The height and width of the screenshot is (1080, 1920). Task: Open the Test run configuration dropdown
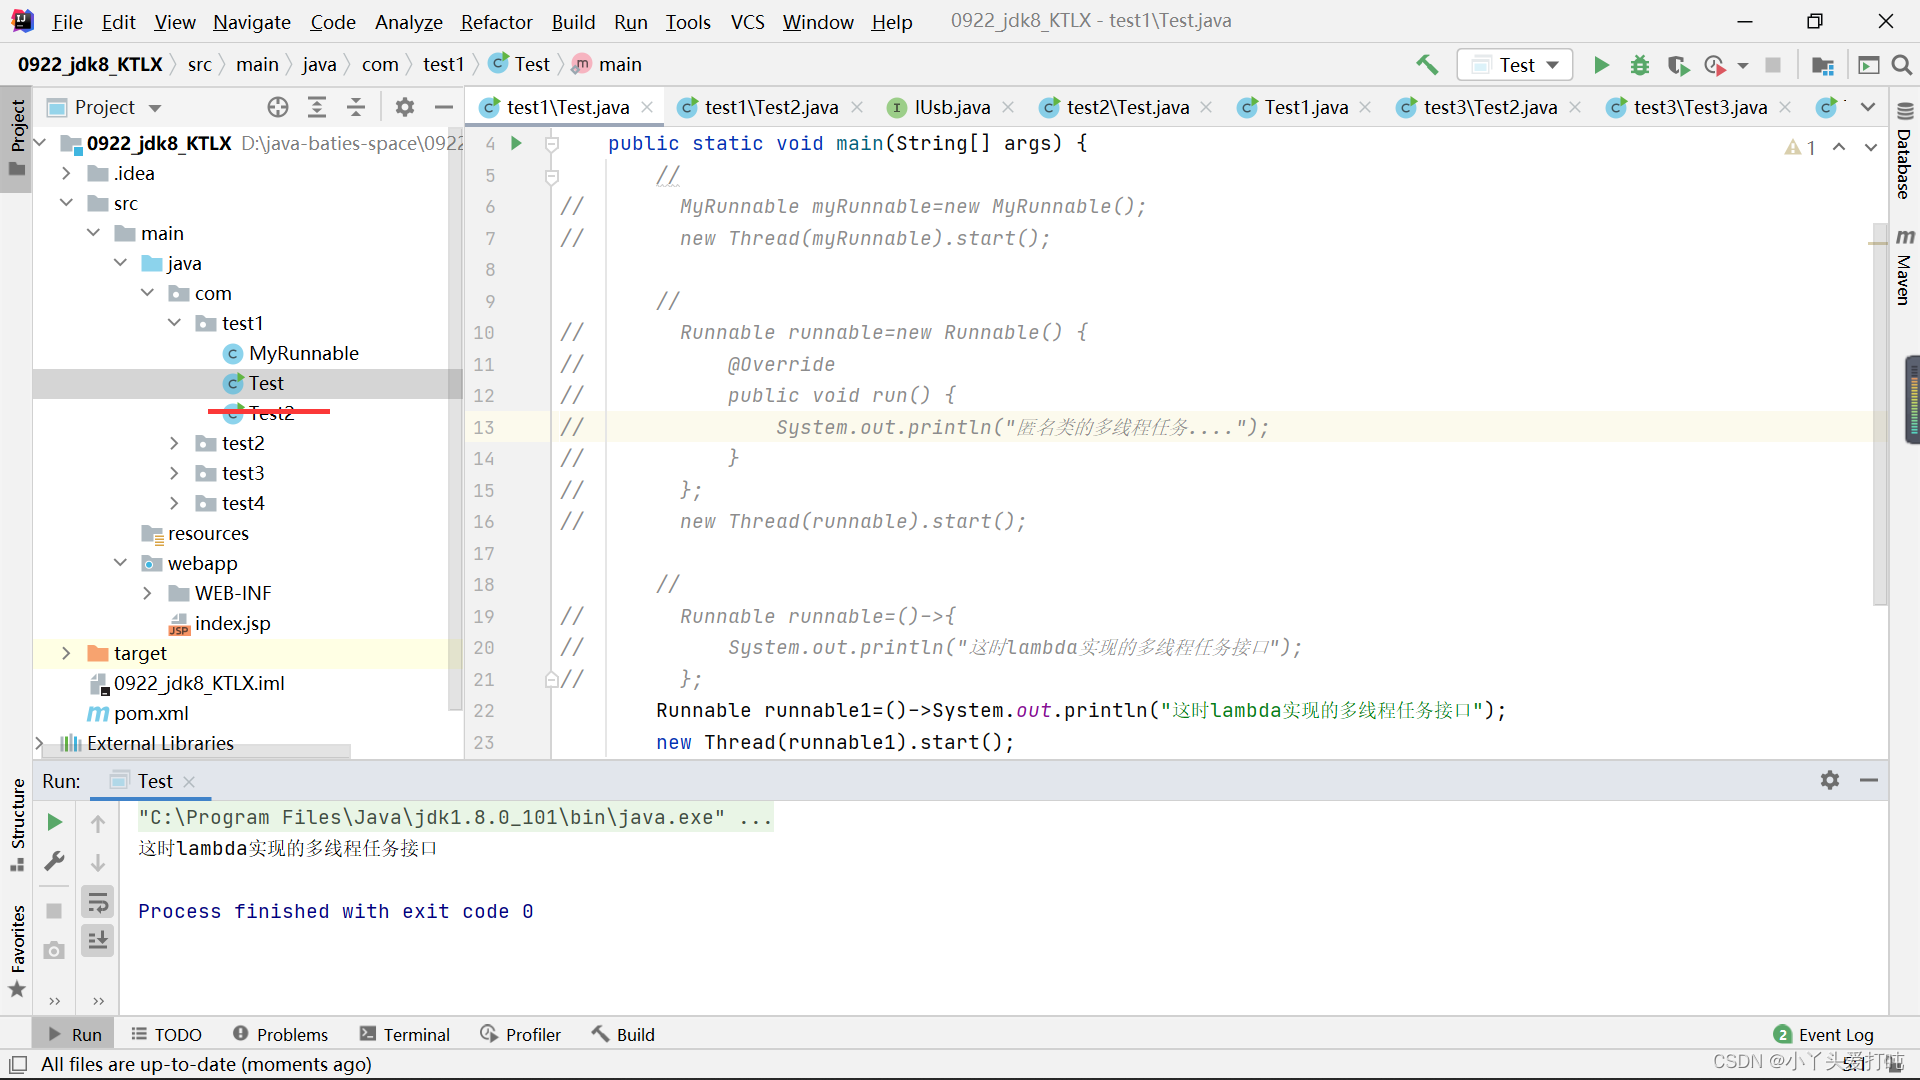click(x=1515, y=65)
